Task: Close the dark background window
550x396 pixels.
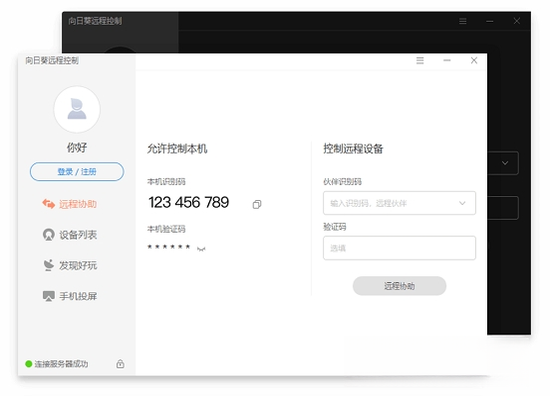Action: (517, 21)
